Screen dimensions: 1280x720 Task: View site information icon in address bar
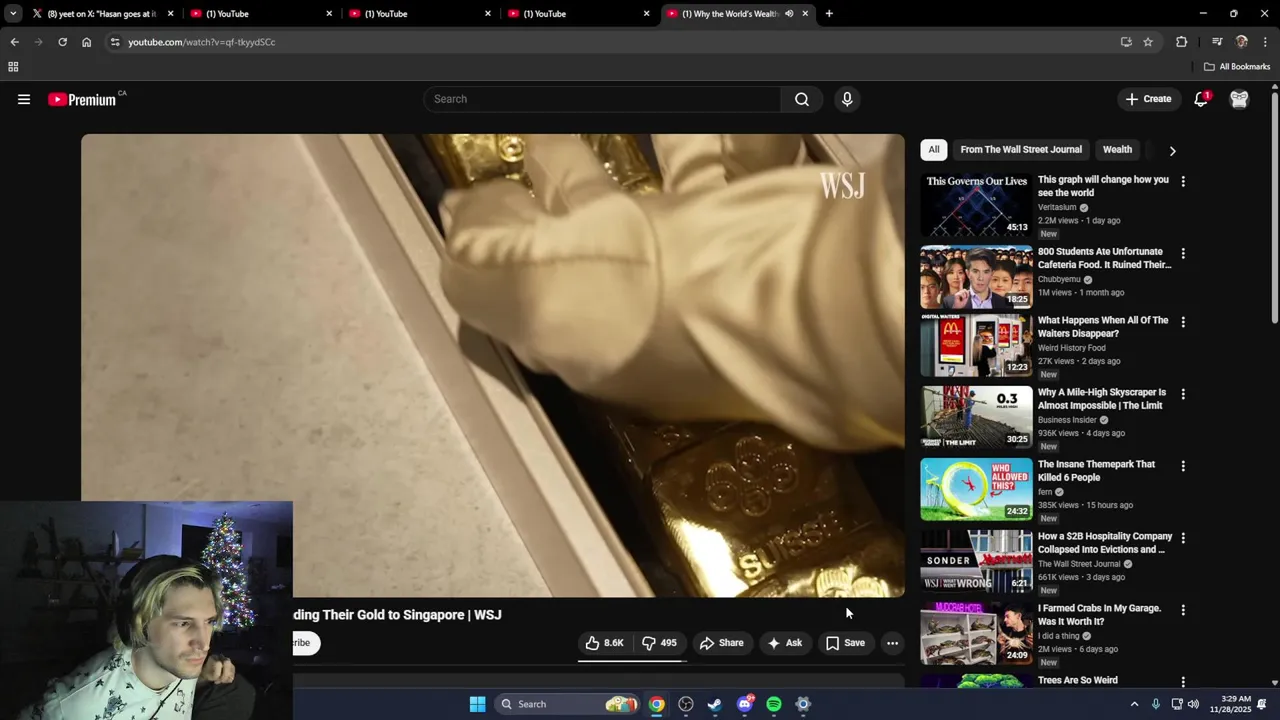[115, 42]
